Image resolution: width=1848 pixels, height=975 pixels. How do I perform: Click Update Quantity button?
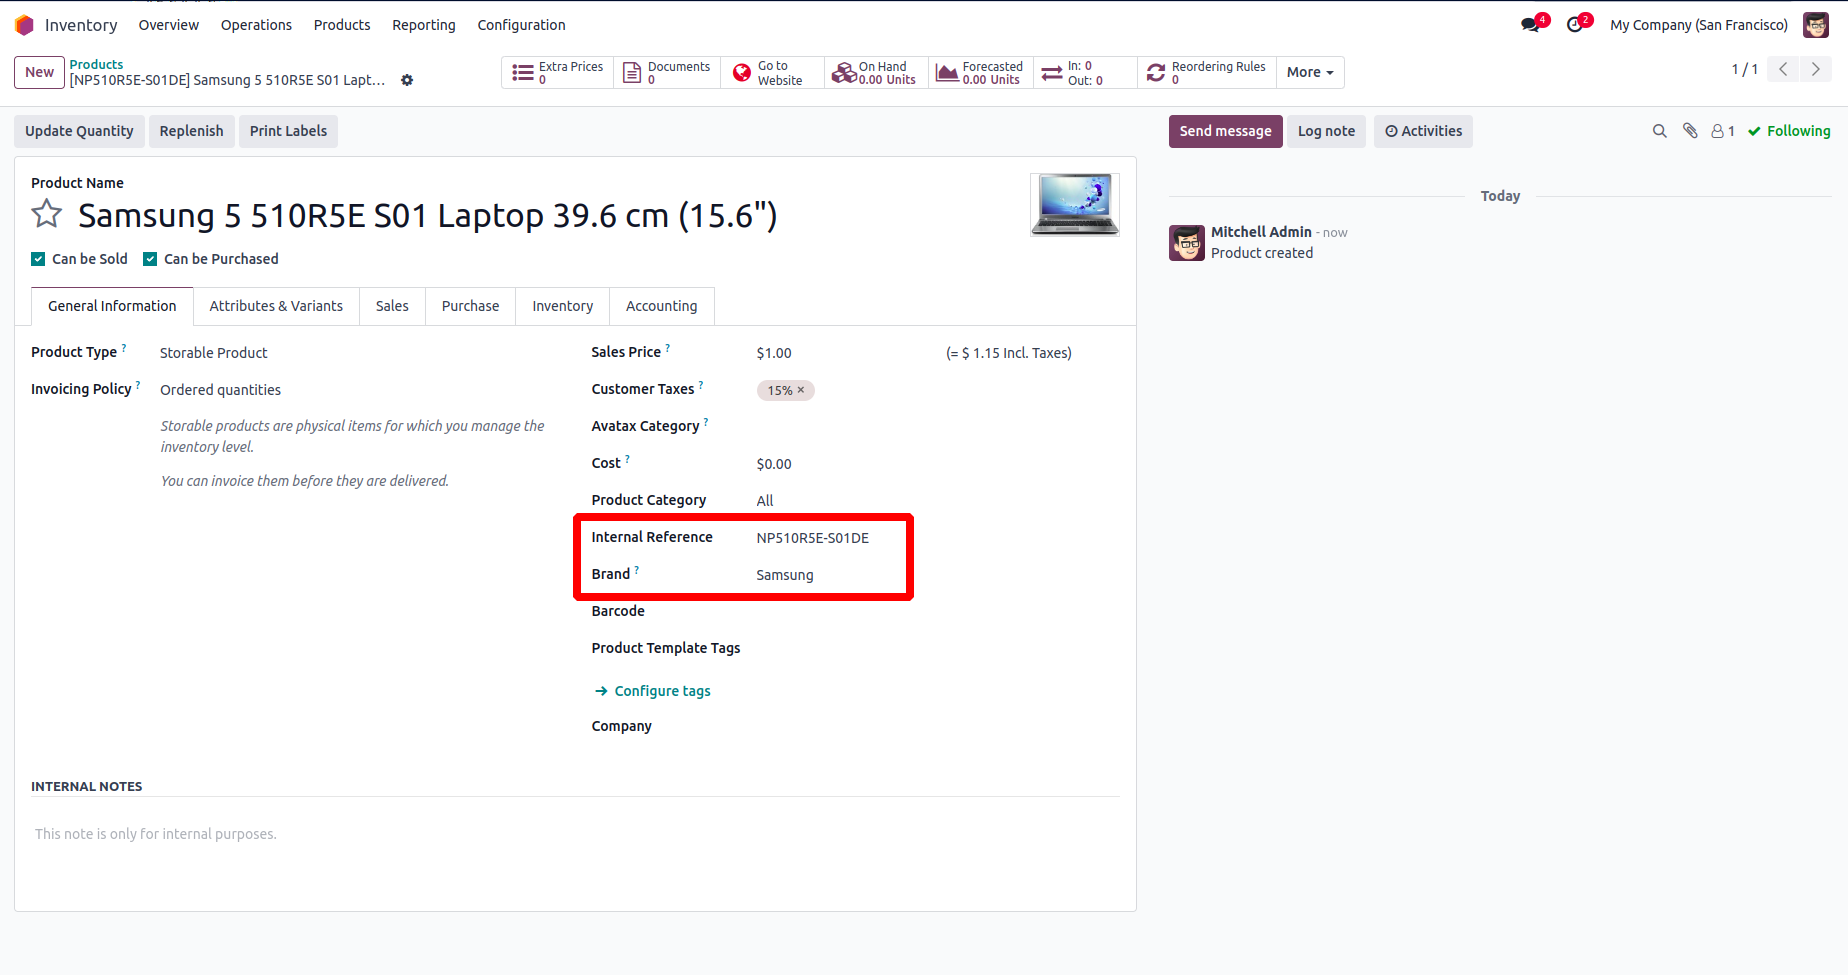pos(79,131)
